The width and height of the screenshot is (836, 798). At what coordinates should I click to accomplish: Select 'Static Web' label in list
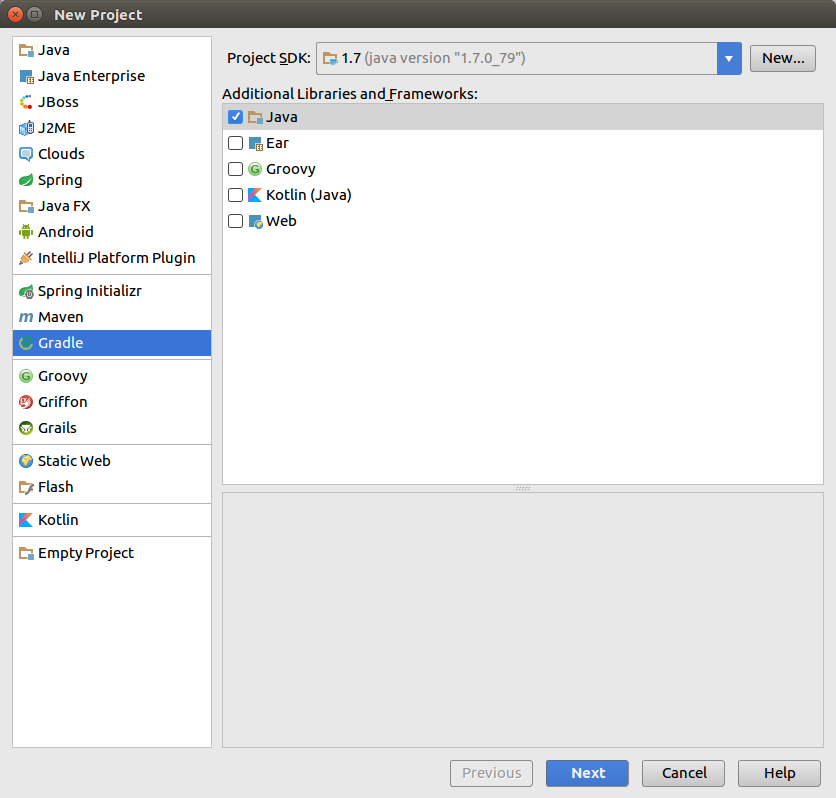74,461
